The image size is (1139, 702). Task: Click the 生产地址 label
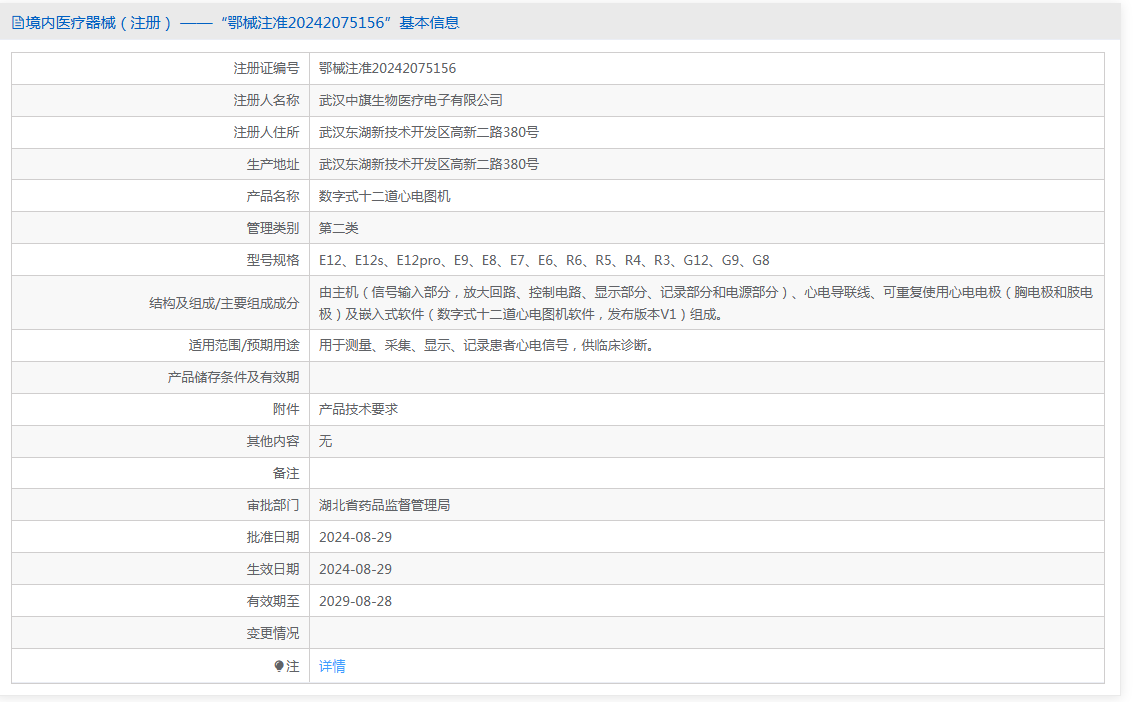272,164
